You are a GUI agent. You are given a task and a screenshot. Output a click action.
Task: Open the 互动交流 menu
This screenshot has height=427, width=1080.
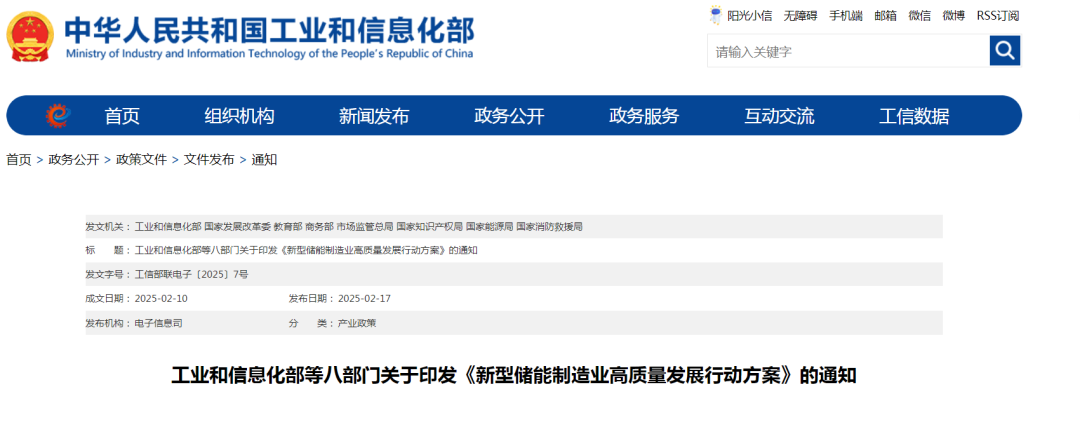click(779, 116)
